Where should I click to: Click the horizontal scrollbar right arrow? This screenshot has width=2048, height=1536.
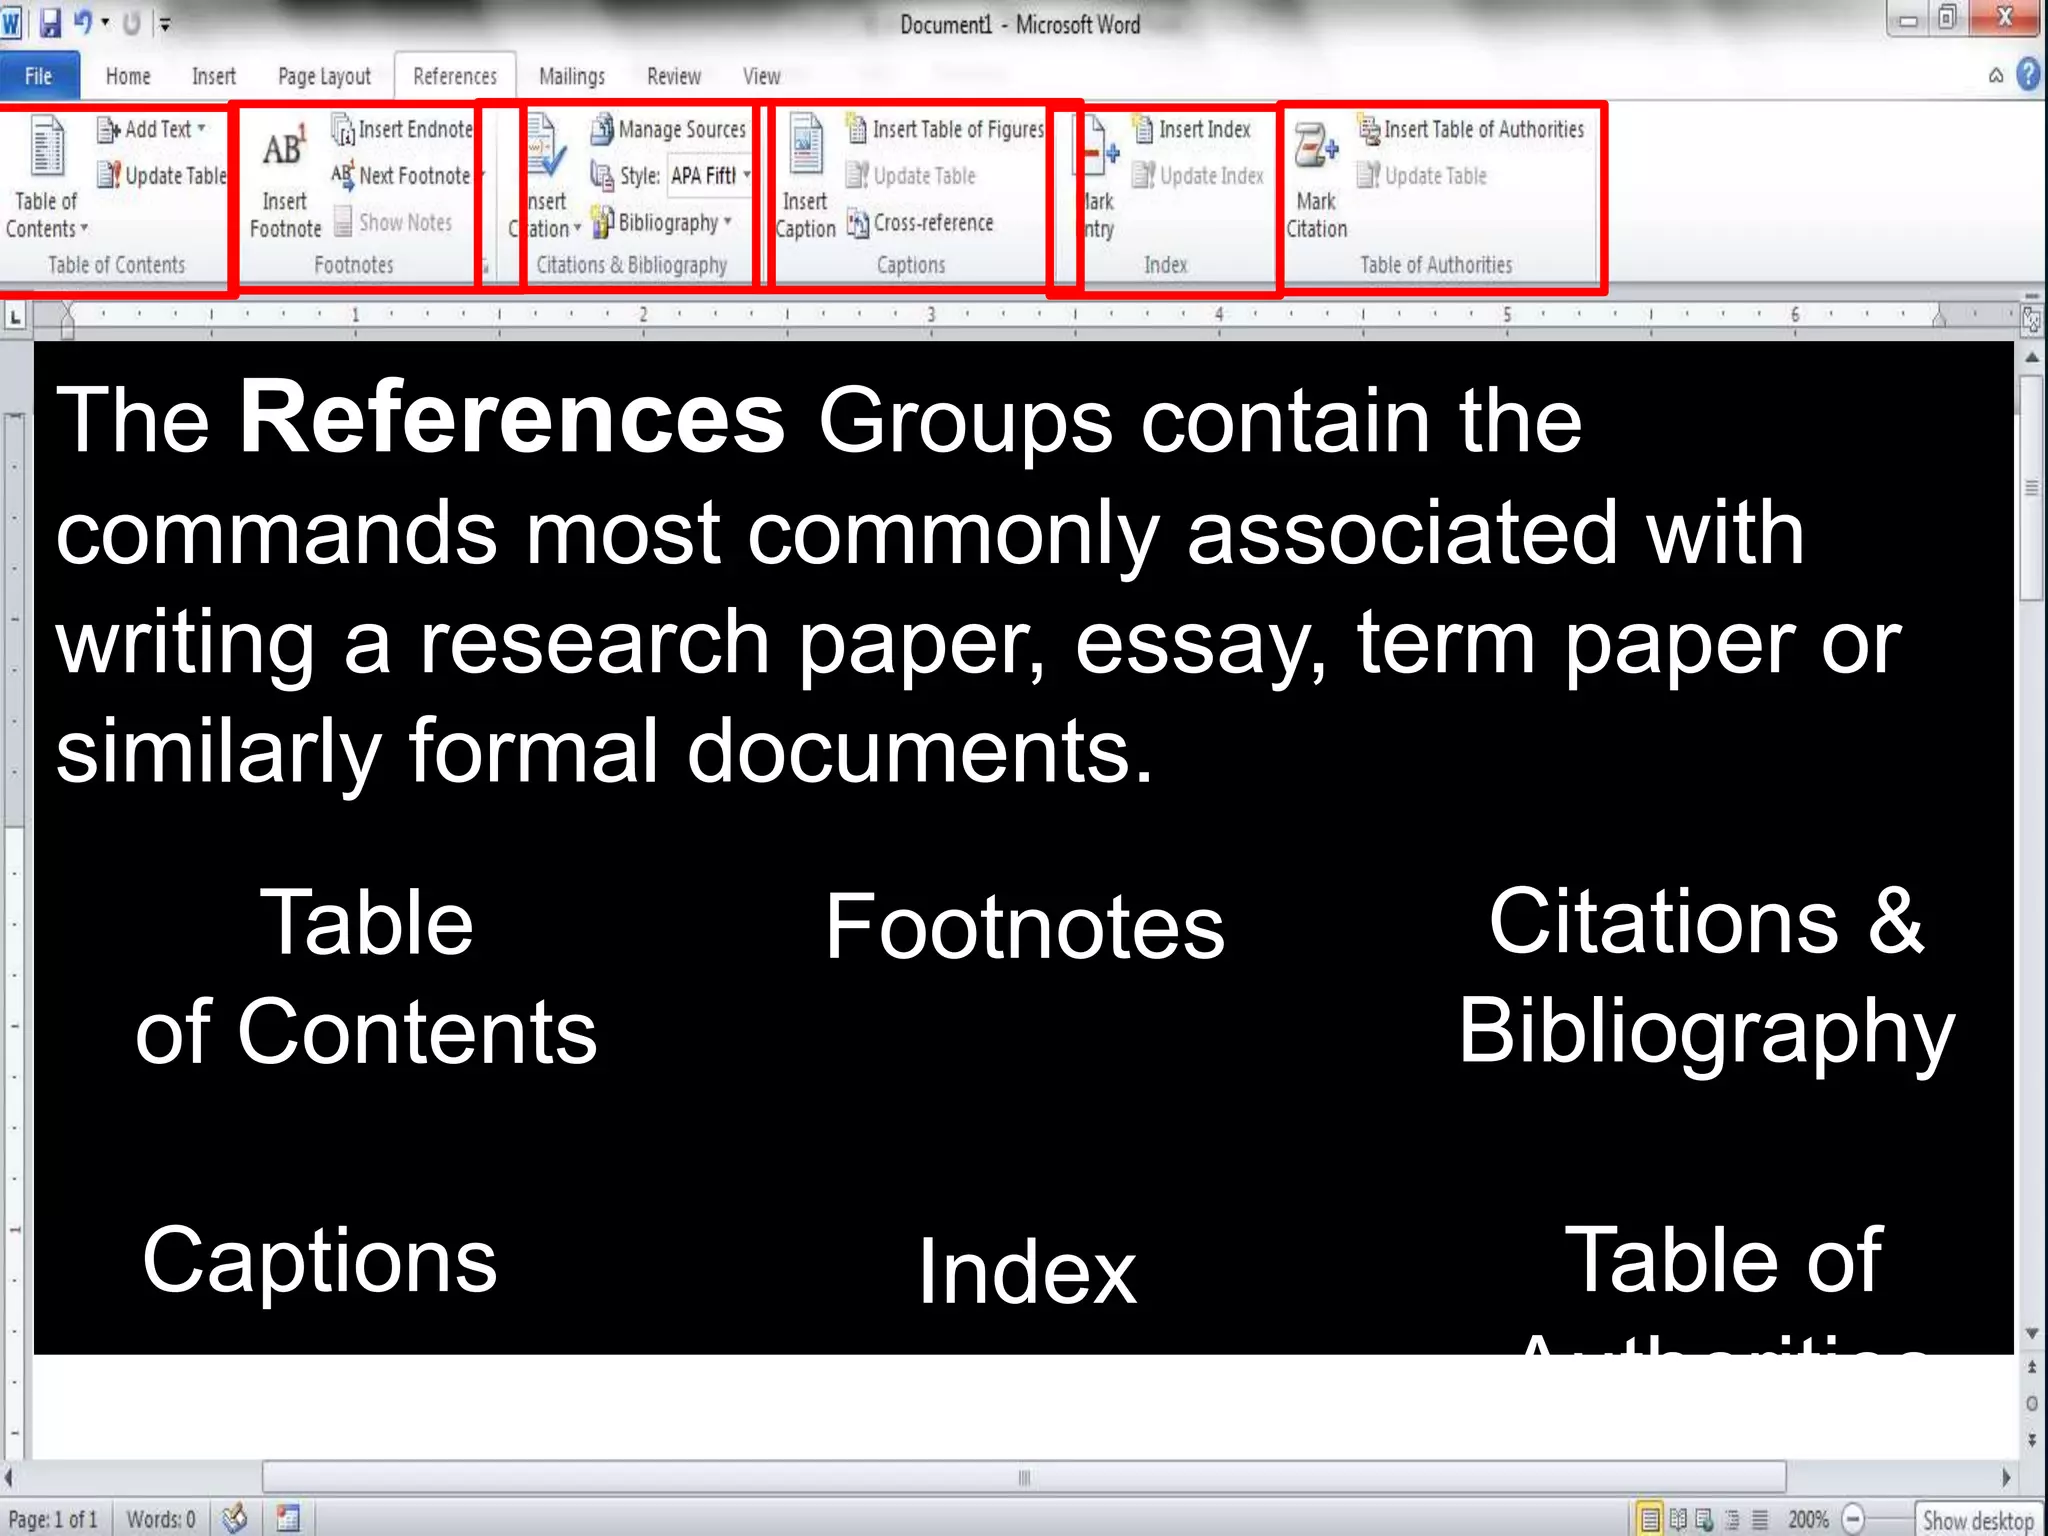pyautogui.click(x=2006, y=1477)
